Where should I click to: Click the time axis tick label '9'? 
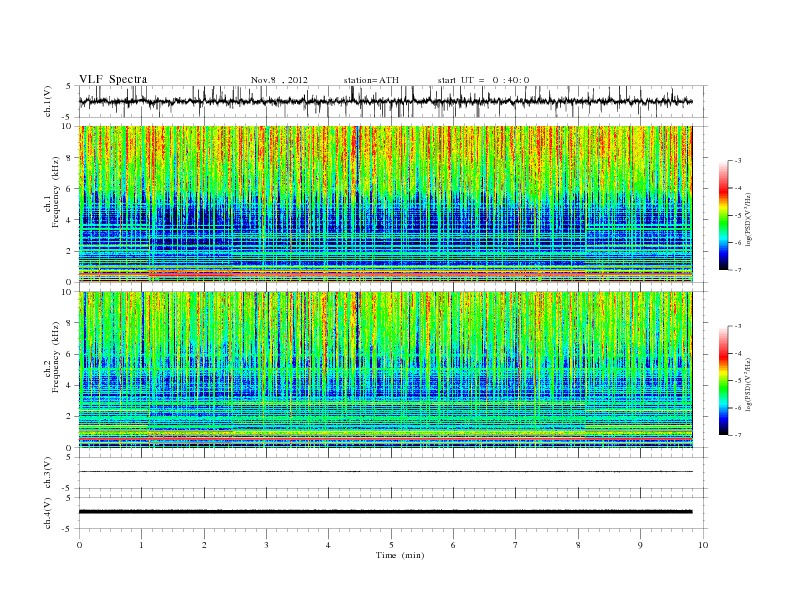[640, 545]
